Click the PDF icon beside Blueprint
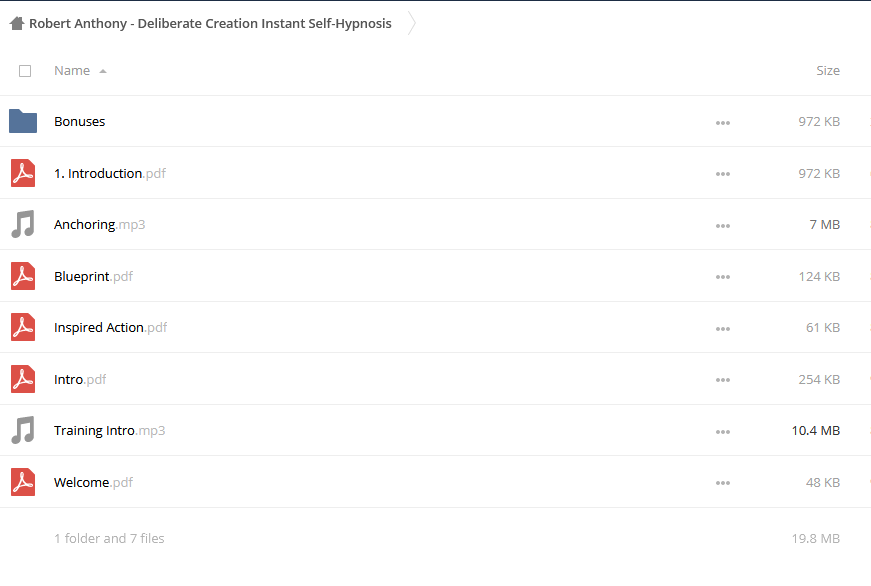The image size is (871, 586). (23, 276)
